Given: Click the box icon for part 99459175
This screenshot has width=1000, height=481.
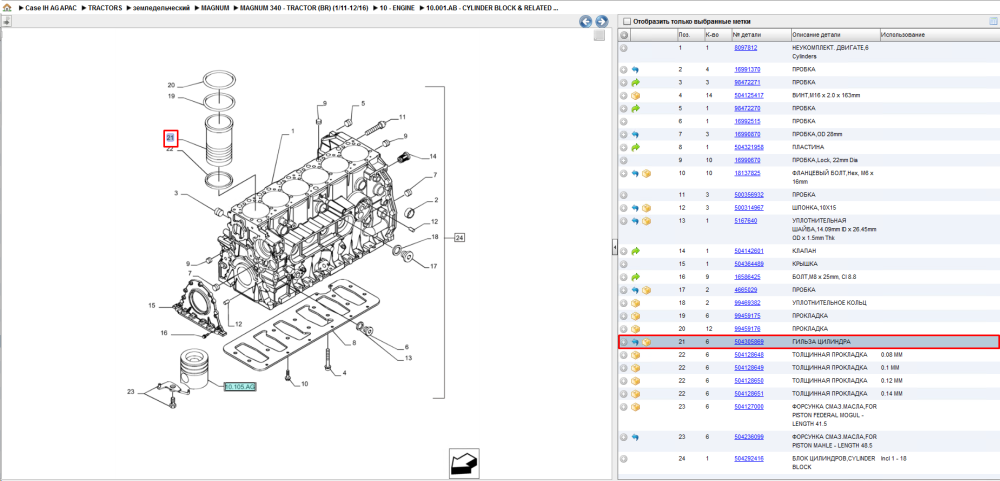Looking at the screenshot, I should pos(635,316).
